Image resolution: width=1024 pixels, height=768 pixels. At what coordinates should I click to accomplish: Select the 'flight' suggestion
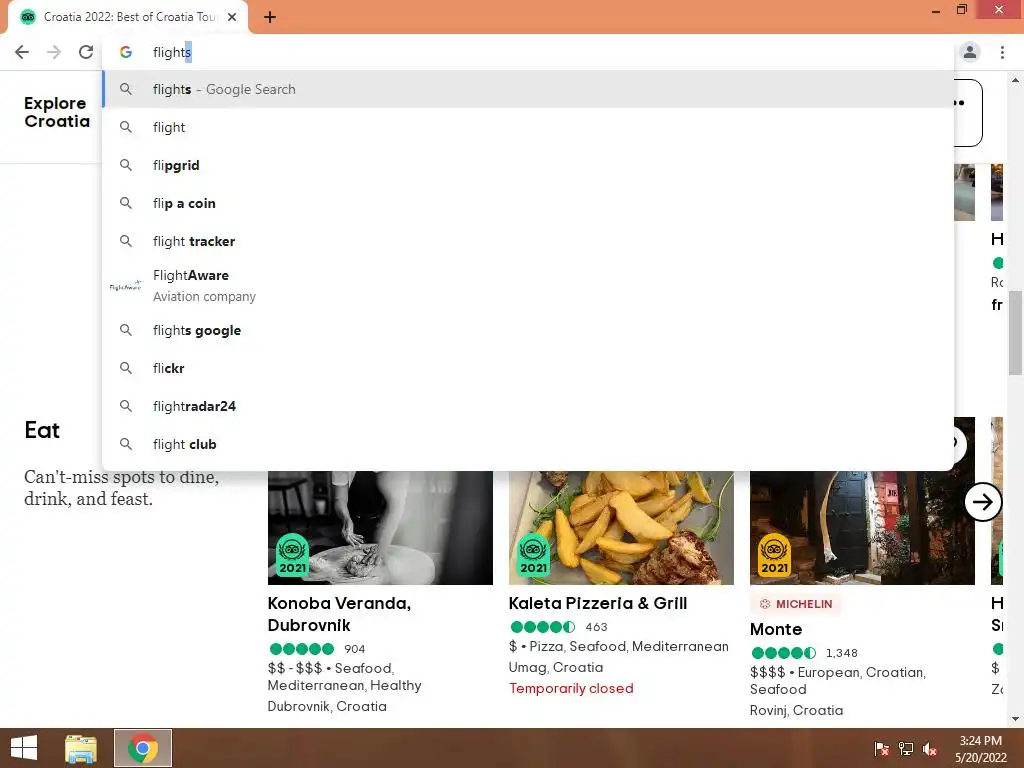[x=528, y=127]
